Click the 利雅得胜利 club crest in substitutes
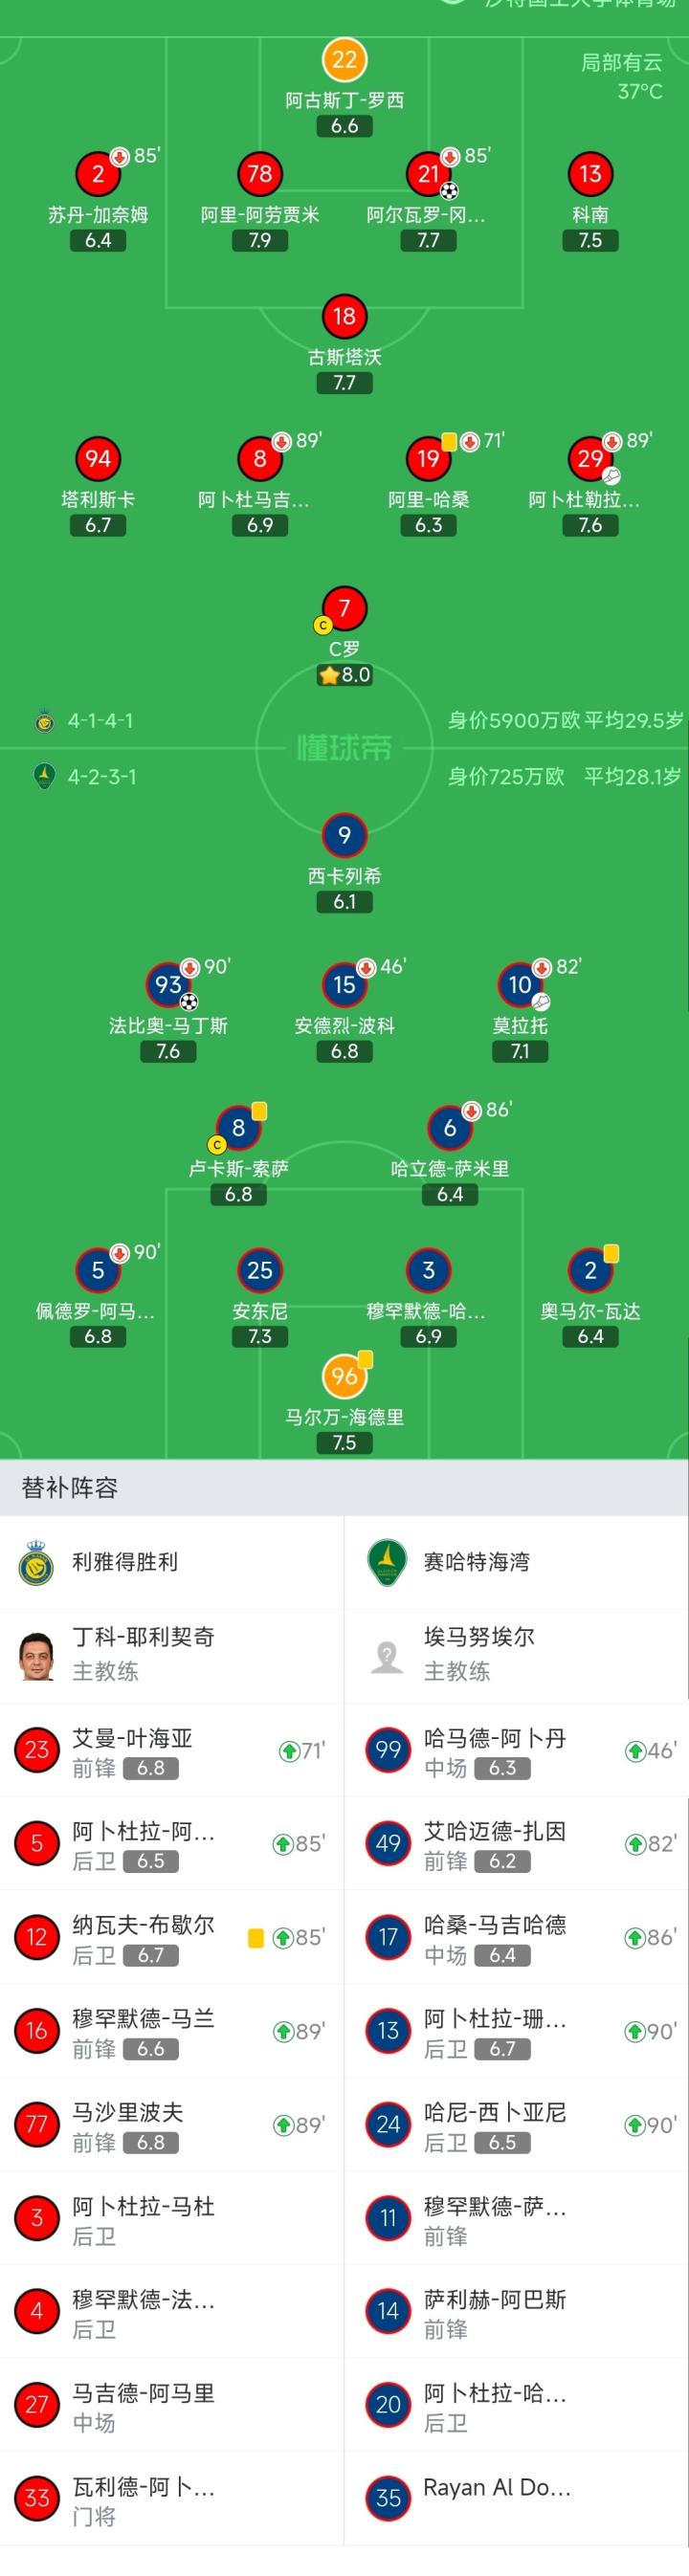689x2576 pixels. pos(37,1562)
